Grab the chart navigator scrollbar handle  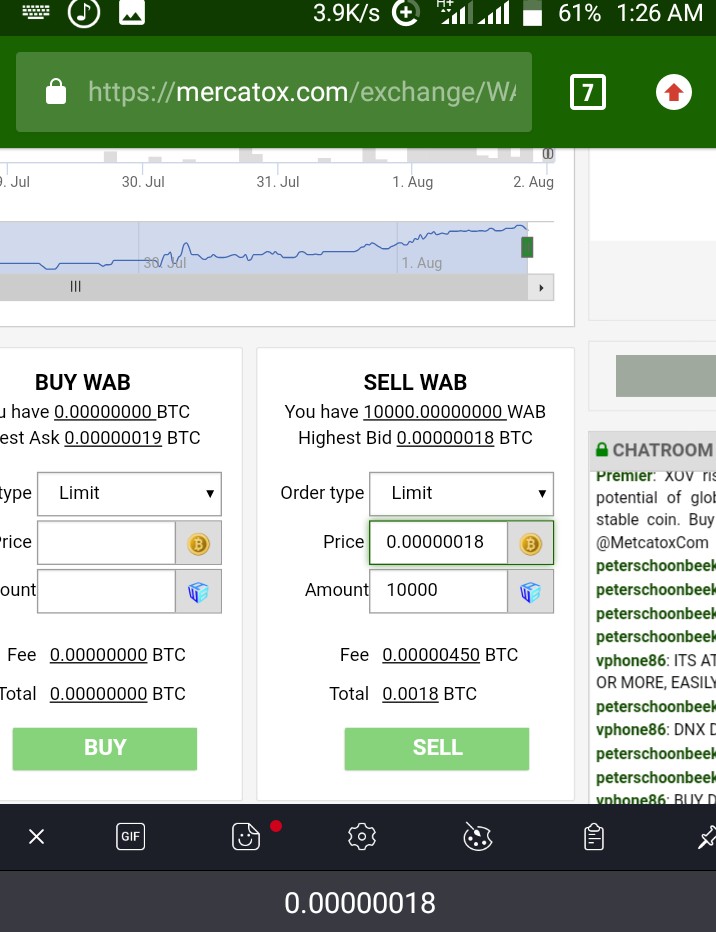pyautogui.click(x=75, y=287)
